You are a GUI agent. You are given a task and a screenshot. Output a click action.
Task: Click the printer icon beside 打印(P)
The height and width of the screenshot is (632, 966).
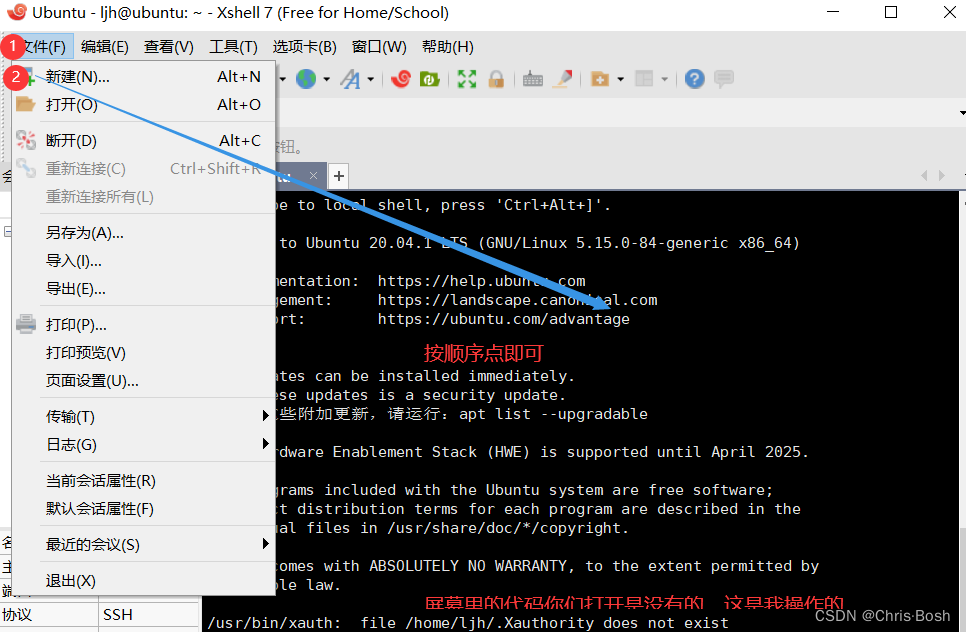coord(26,324)
